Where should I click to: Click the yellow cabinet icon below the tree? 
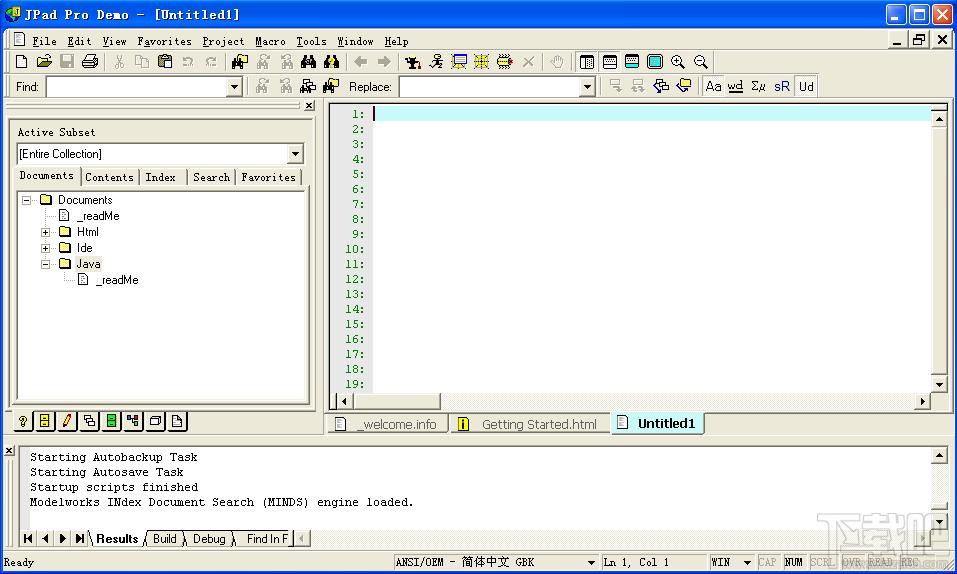coord(45,421)
